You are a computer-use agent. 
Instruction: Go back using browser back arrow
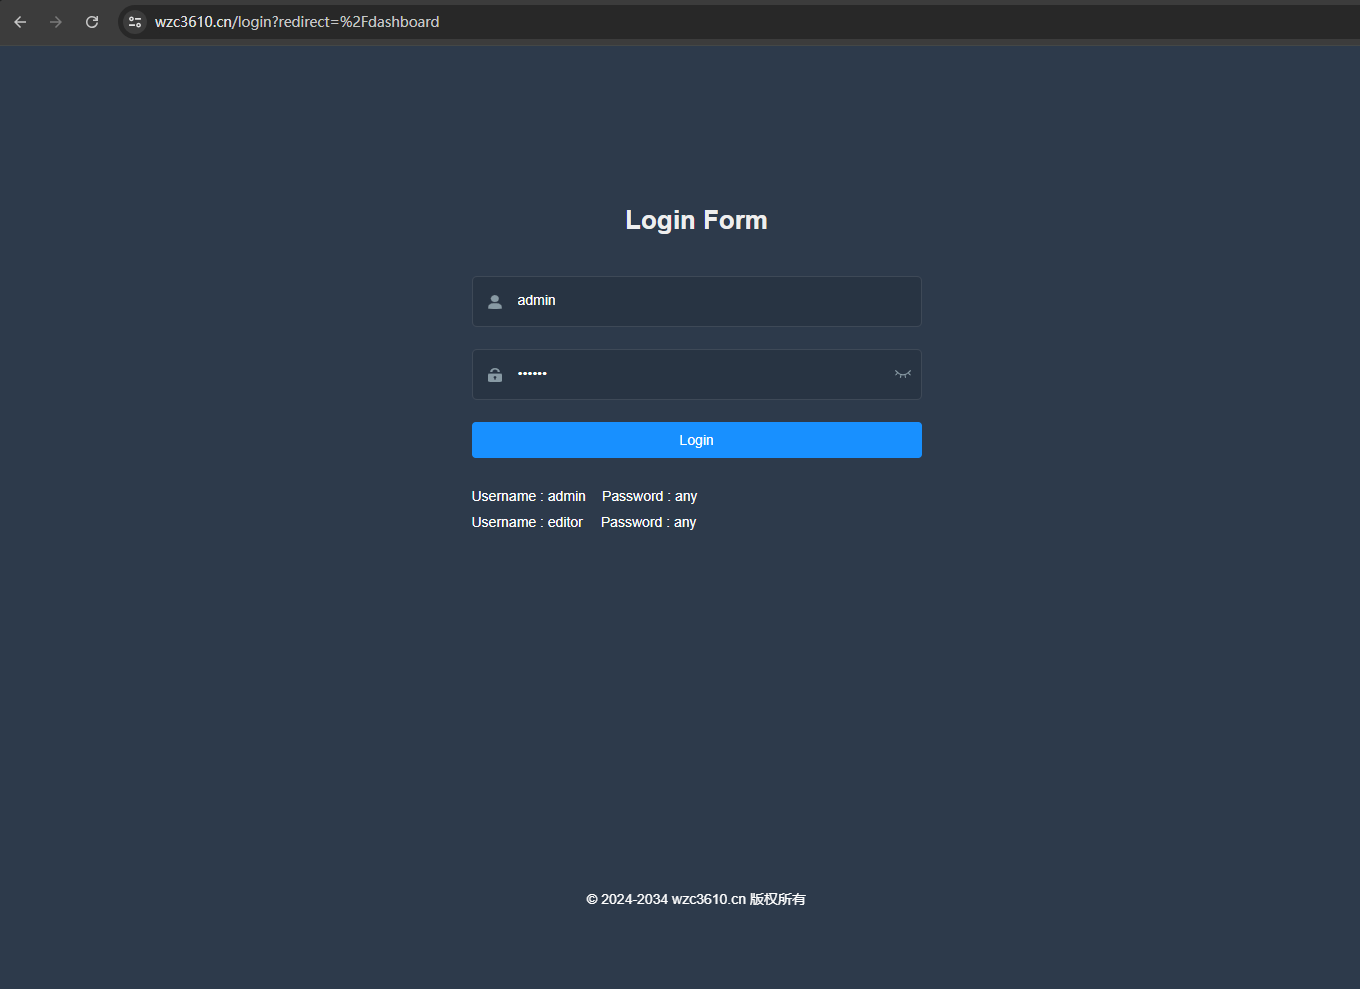(20, 22)
